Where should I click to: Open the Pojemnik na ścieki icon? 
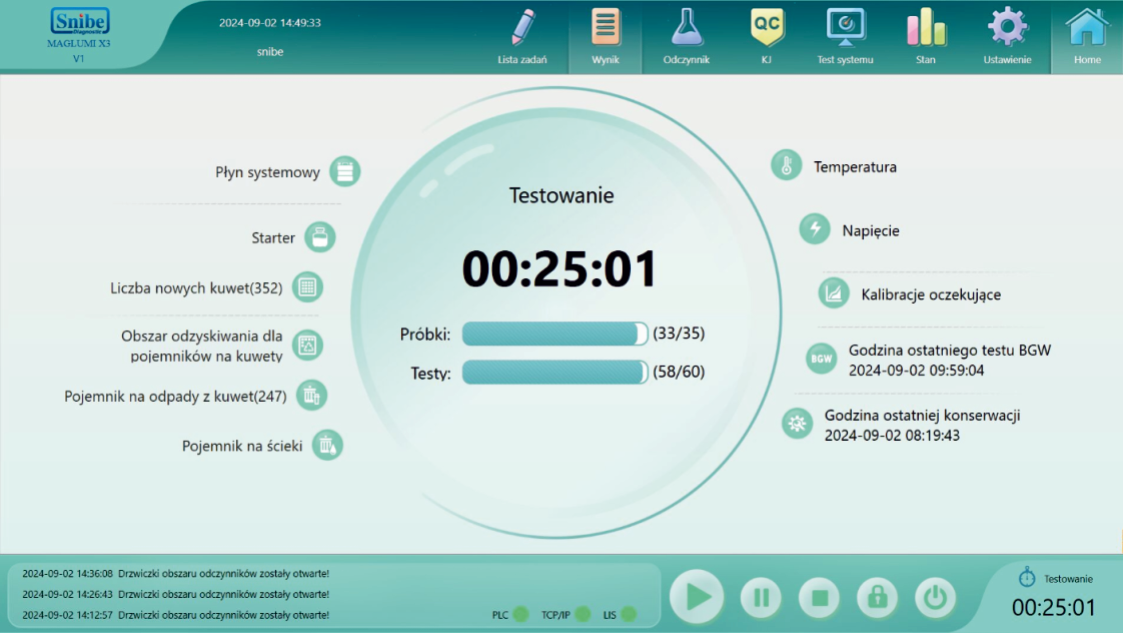pyautogui.click(x=327, y=445)
